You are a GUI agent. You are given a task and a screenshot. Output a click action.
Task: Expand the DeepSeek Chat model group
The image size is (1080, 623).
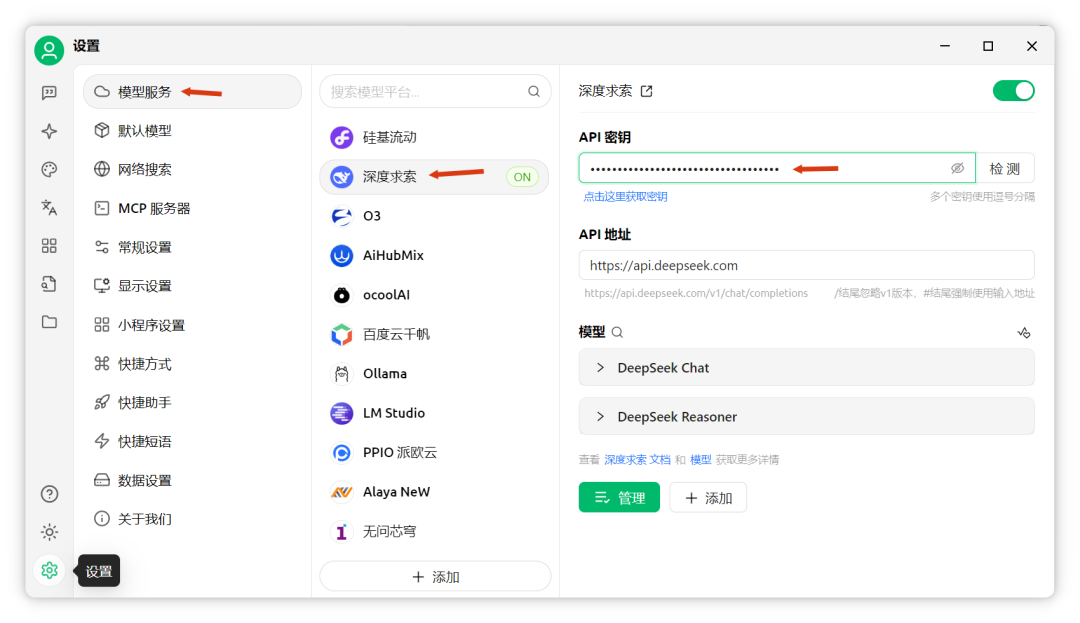(x=807, y=368)
